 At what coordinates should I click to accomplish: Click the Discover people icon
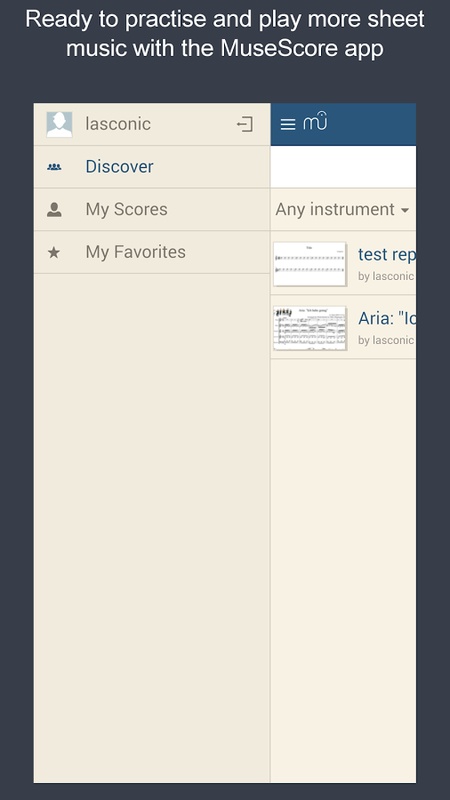pos(54,166)
